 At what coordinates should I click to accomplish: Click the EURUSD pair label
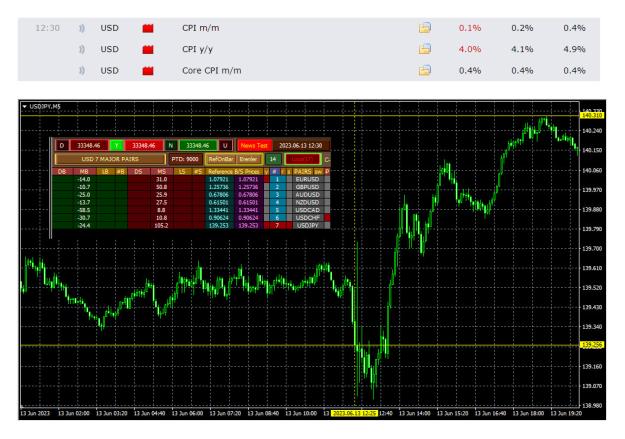pos(307,179)
